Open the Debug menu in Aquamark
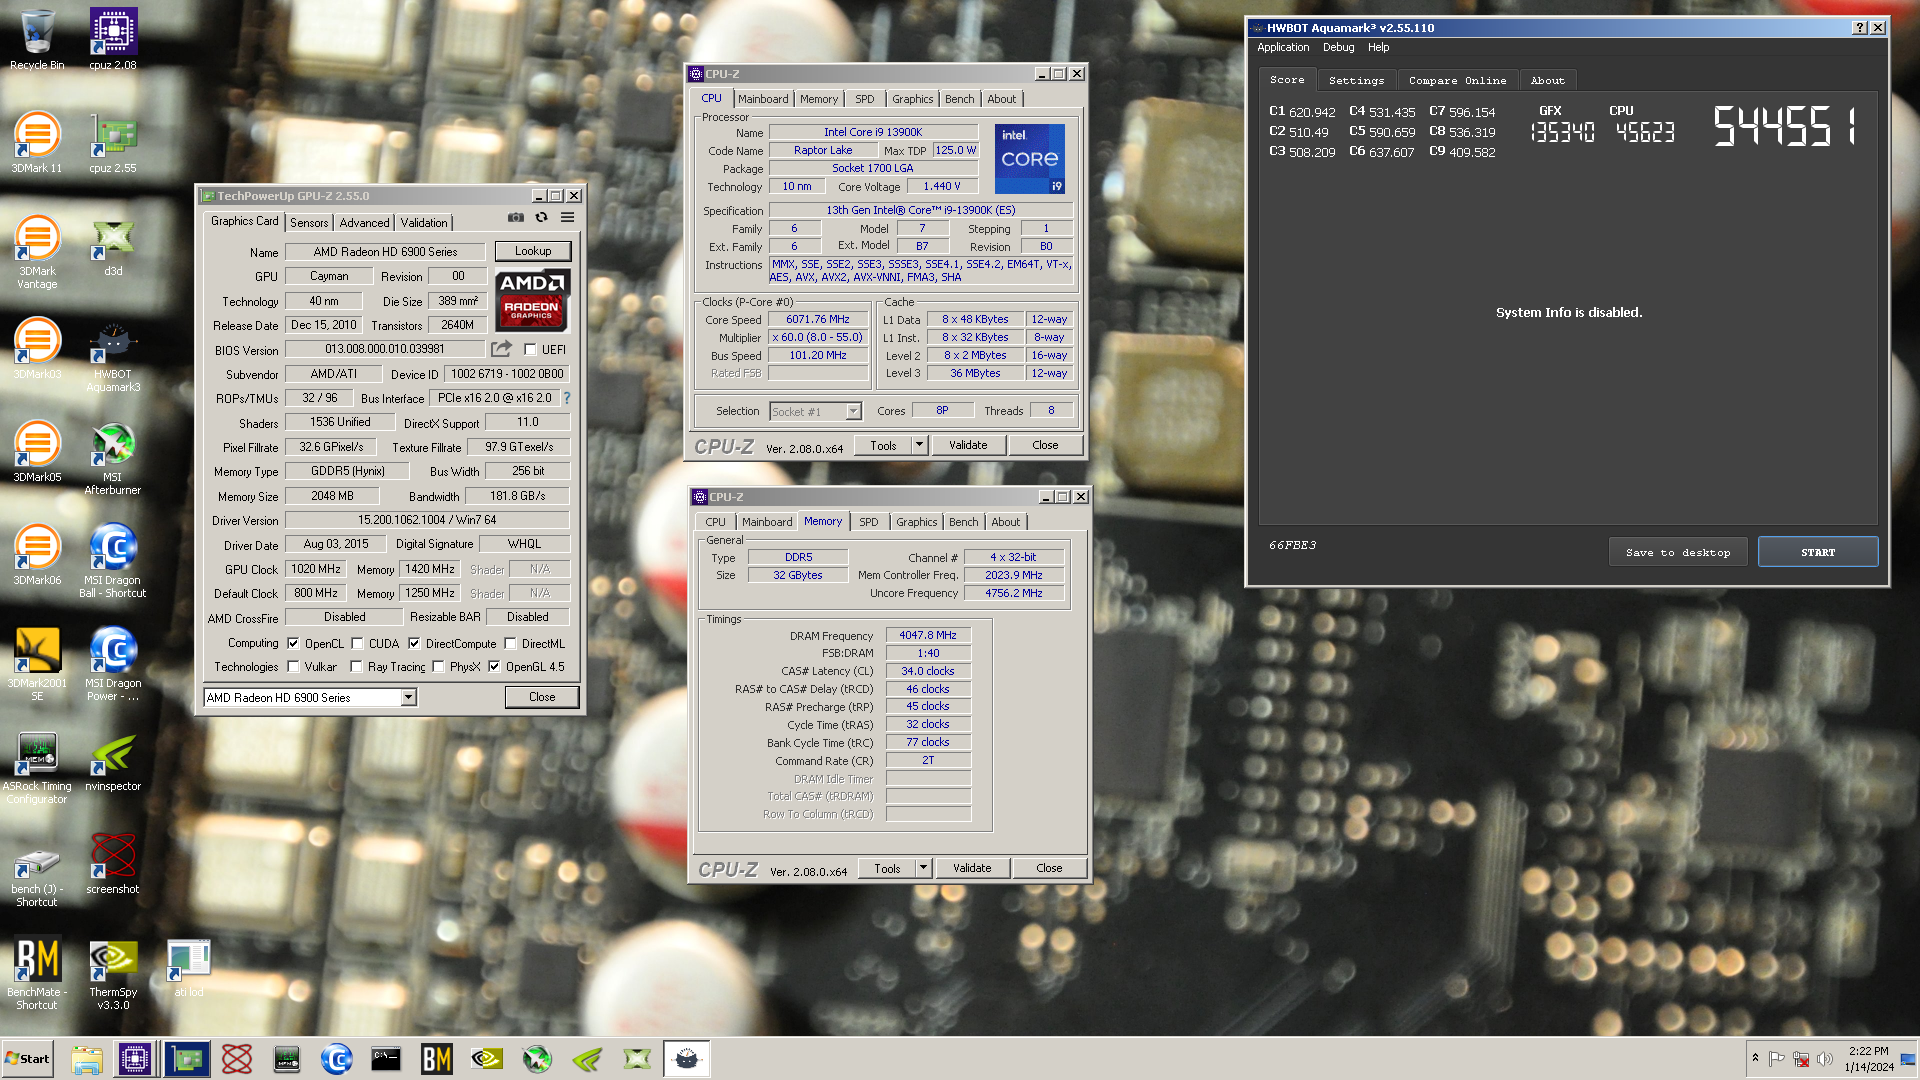Image resolution: width=1920 pixels, height=1080 pixels. [x=1338, y=47]
